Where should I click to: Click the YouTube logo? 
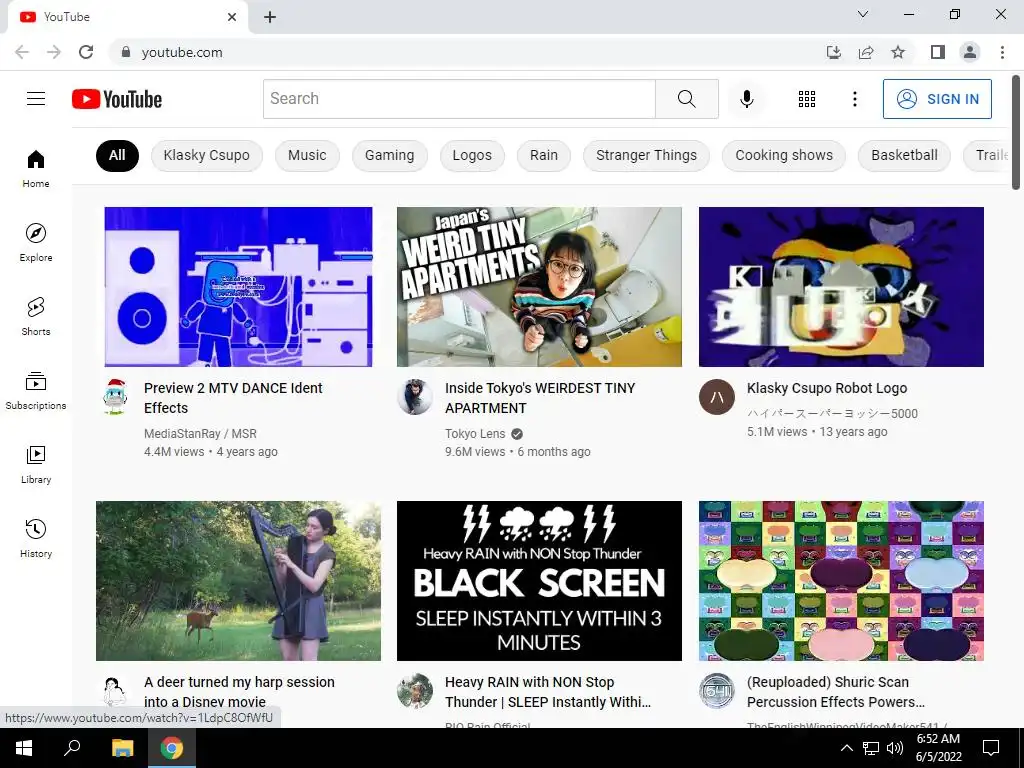pyautogui.click(x=117, y=99)
